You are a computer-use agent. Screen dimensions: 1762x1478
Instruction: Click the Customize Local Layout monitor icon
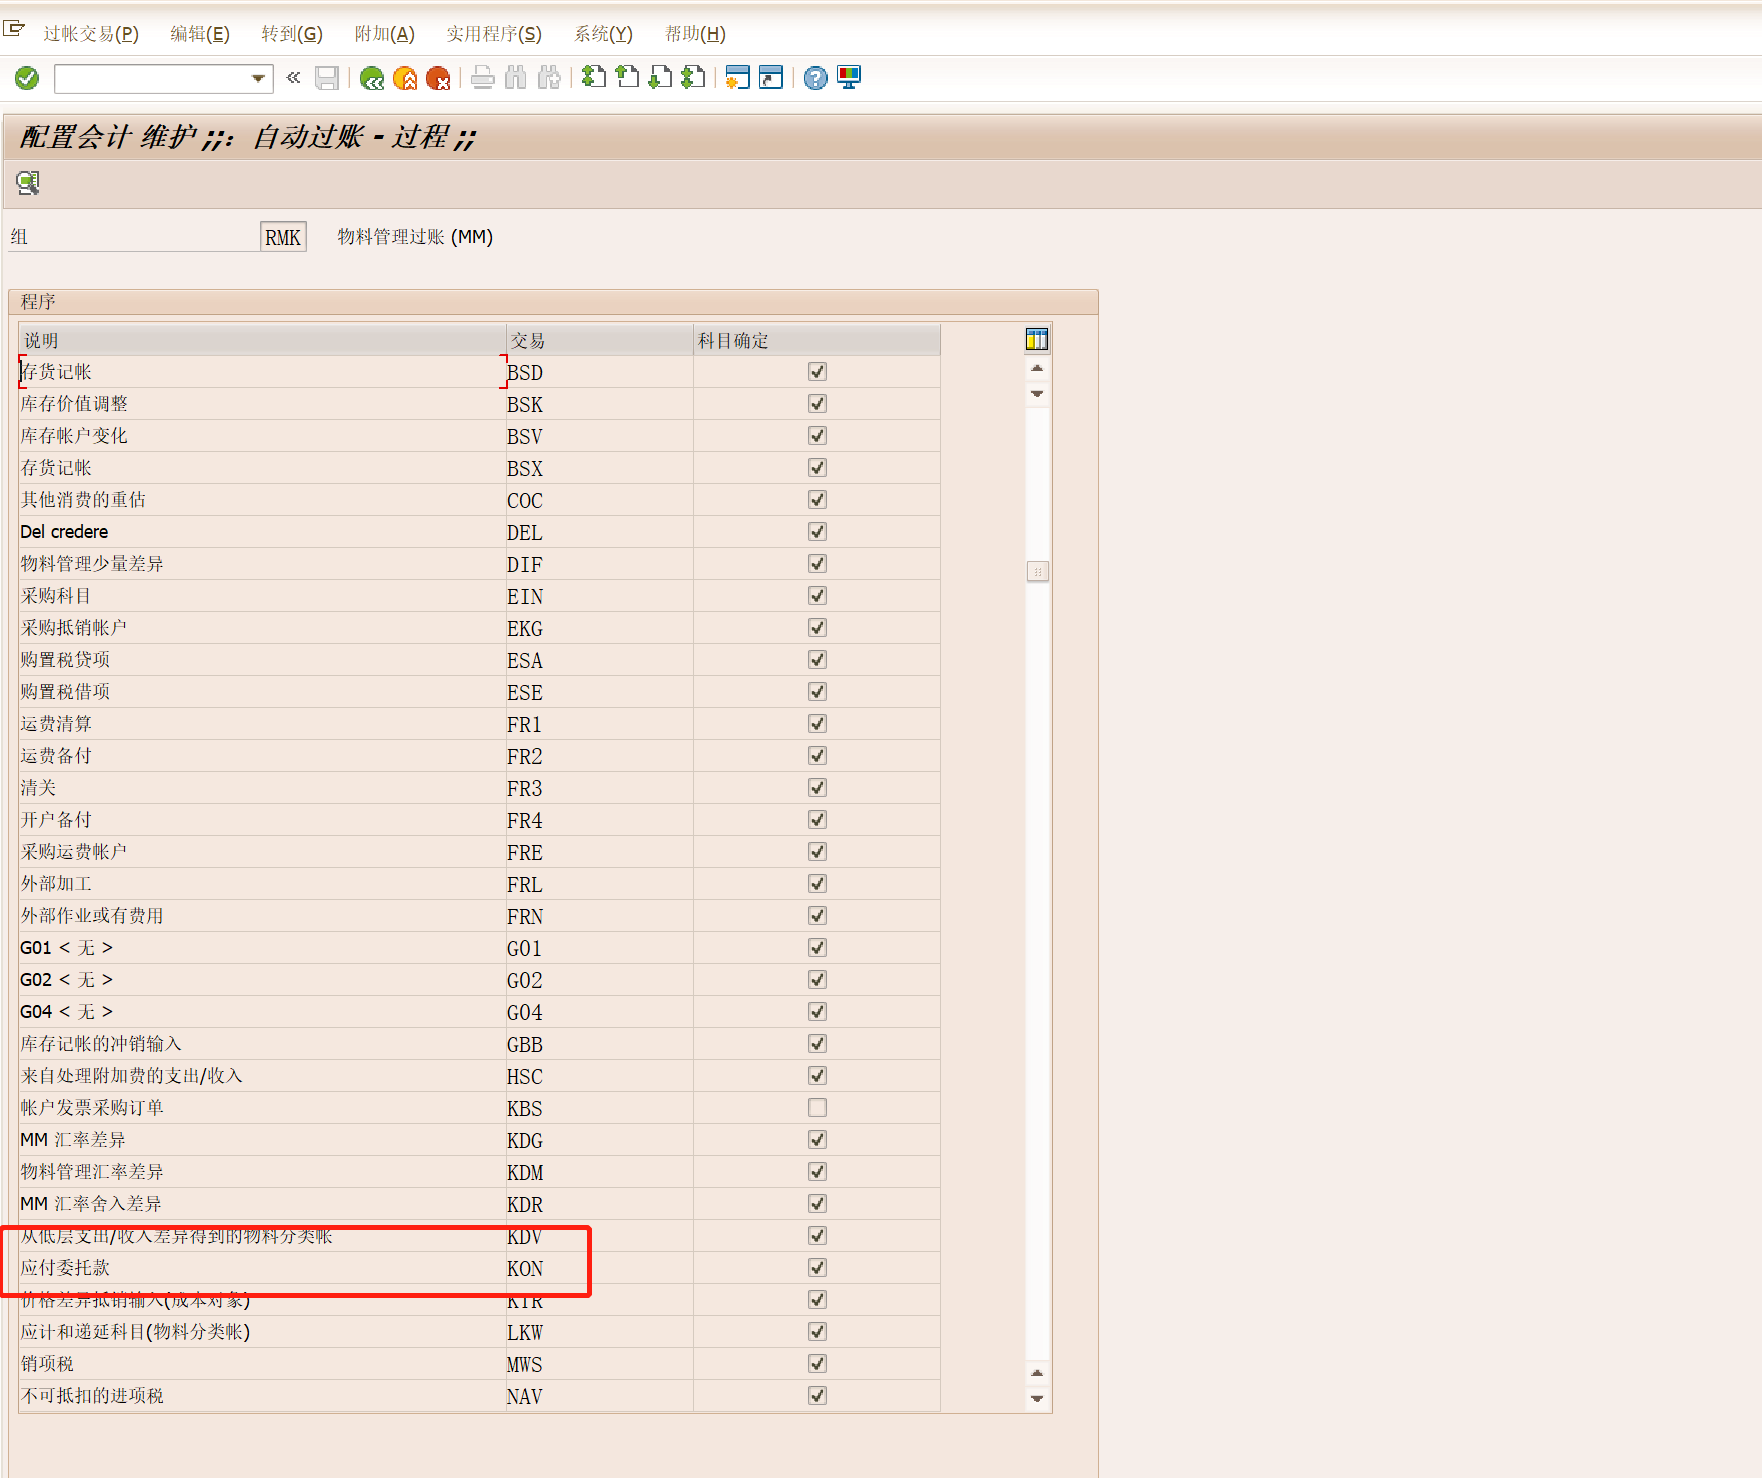tap(849, 77)
